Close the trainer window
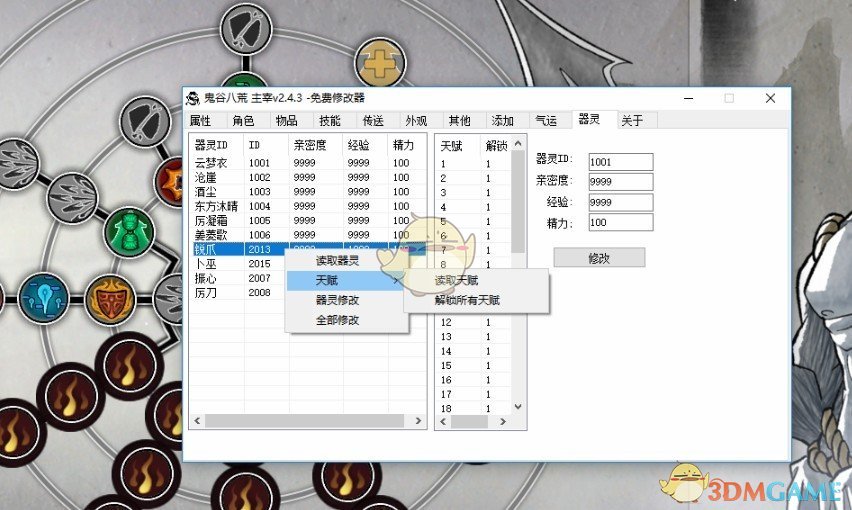 click(770, 98)
